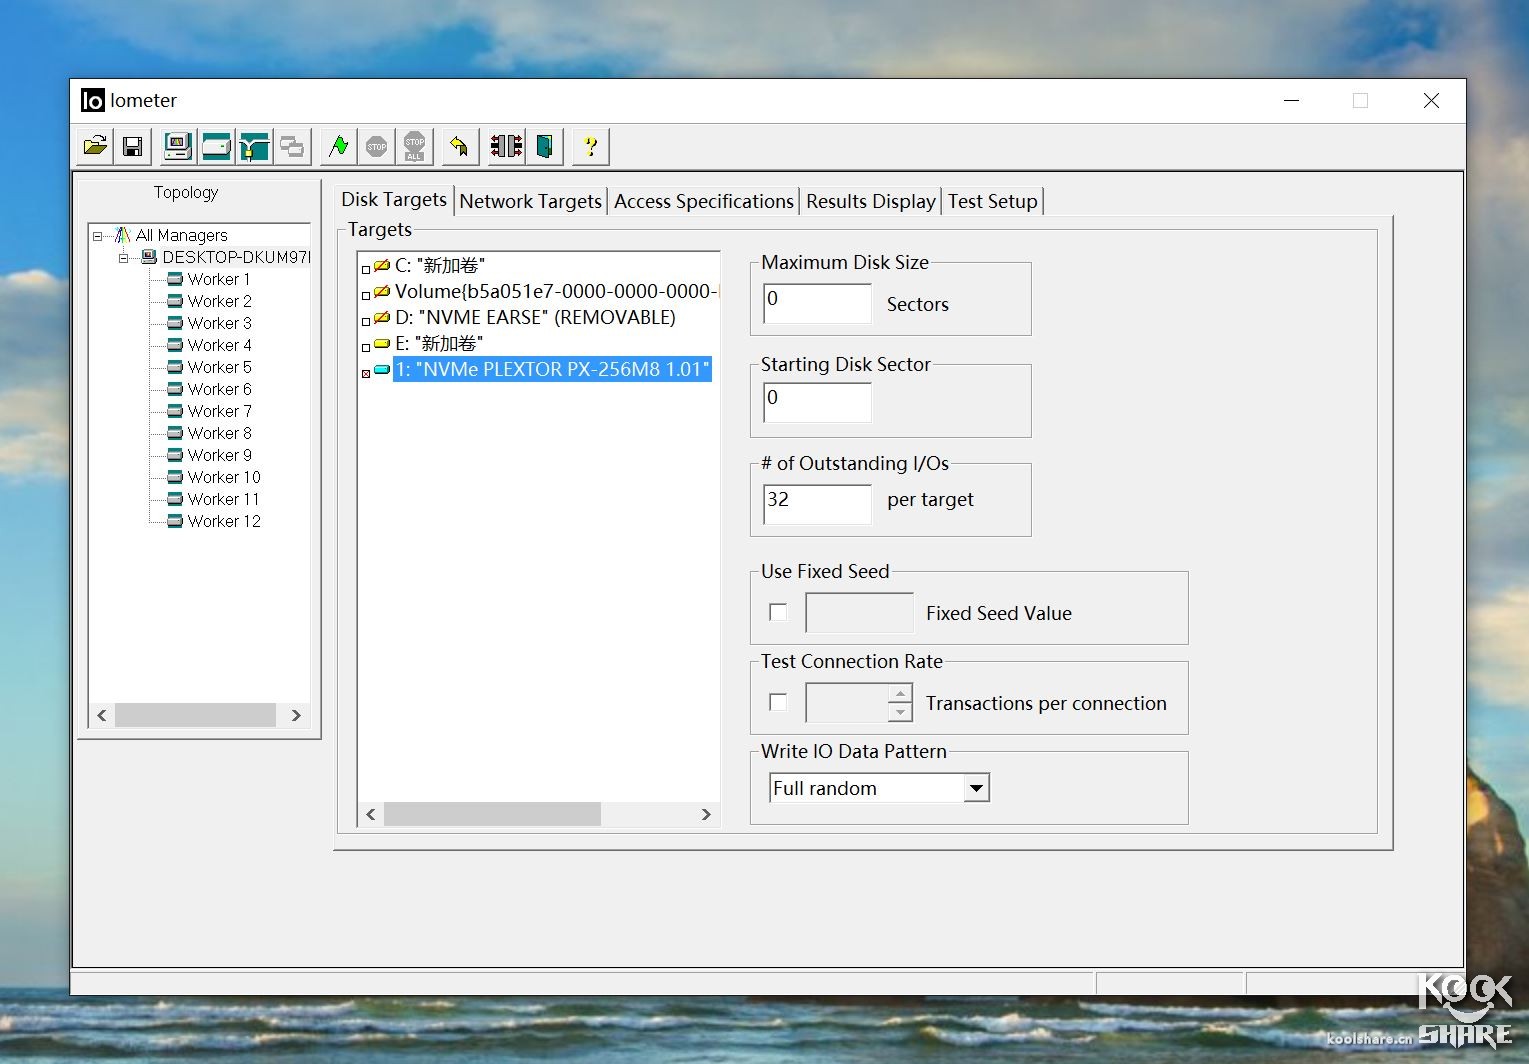Click the Topology horizontal scrollbar right arrow
The width and height of the screenshot is (1529, 1064).
pyautogui.click(x=296, y=715)
